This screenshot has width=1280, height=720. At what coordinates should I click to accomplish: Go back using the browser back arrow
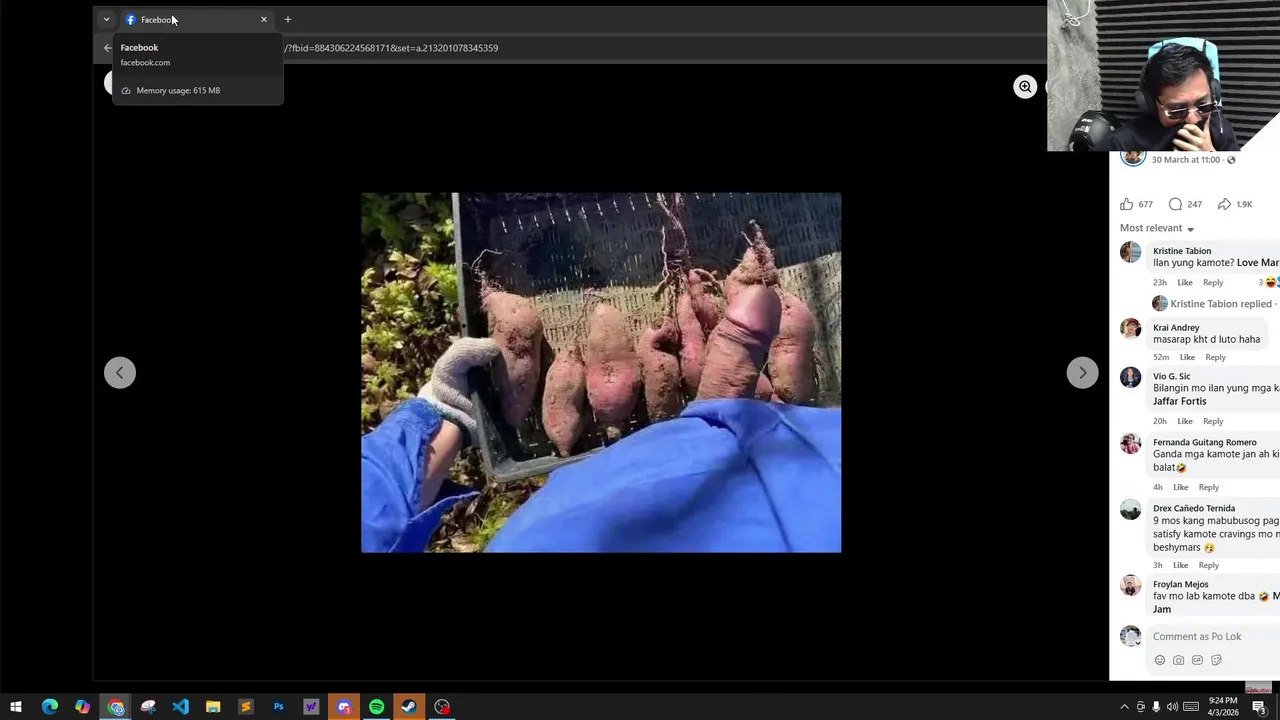coord(108,47)
